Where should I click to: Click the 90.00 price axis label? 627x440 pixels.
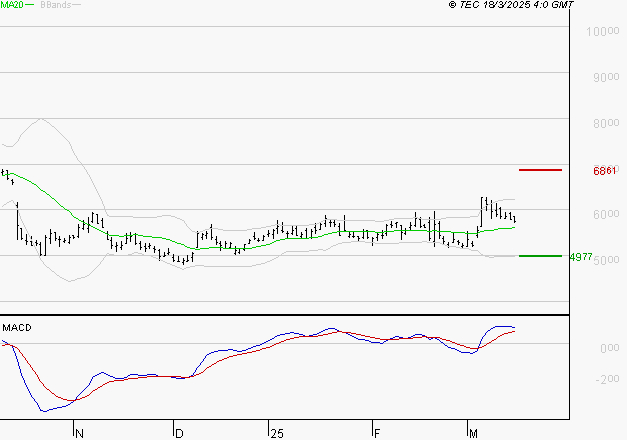point(606,77)
